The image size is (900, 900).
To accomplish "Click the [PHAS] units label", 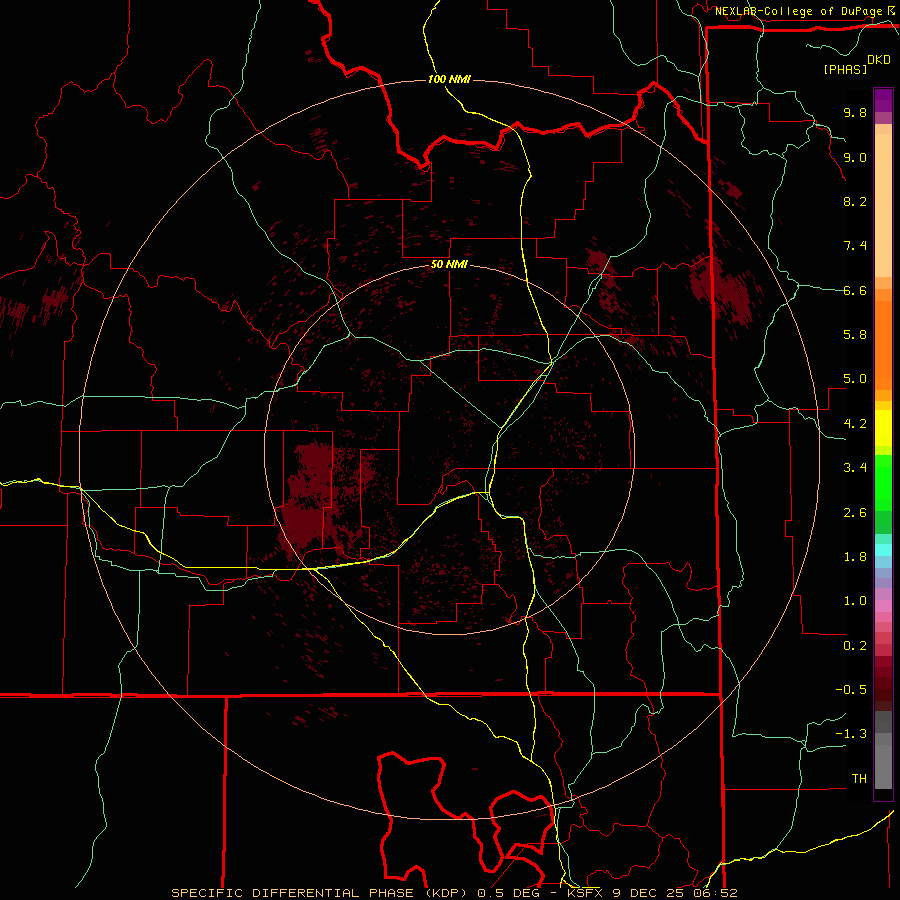I will pyautogui.click(x=845, y=69).
